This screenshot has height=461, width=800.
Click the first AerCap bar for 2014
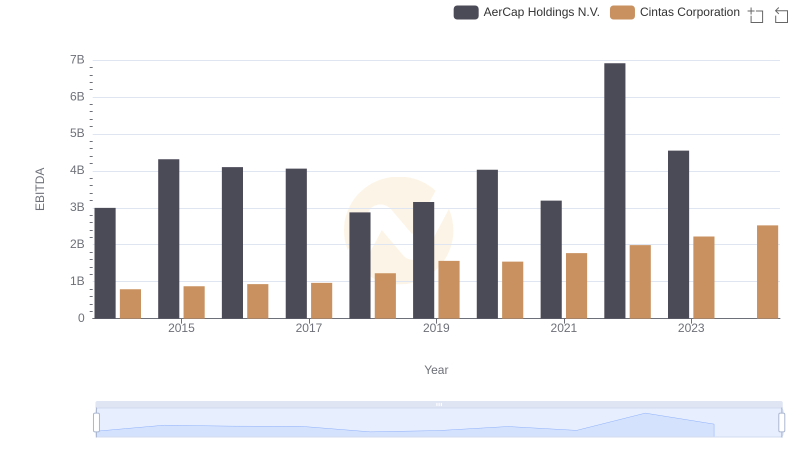pos(105,263)
